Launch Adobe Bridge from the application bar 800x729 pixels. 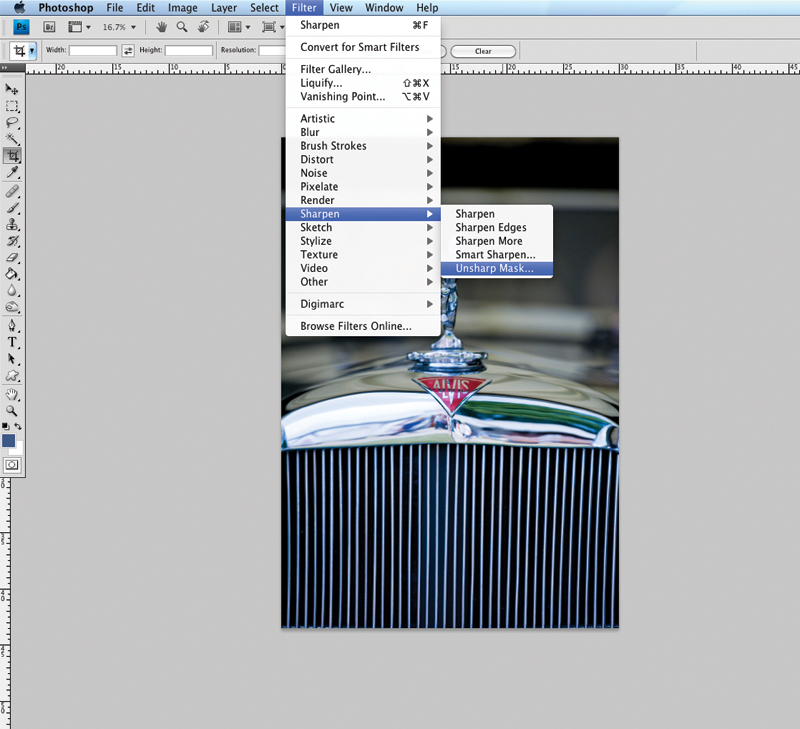(49, 27)
